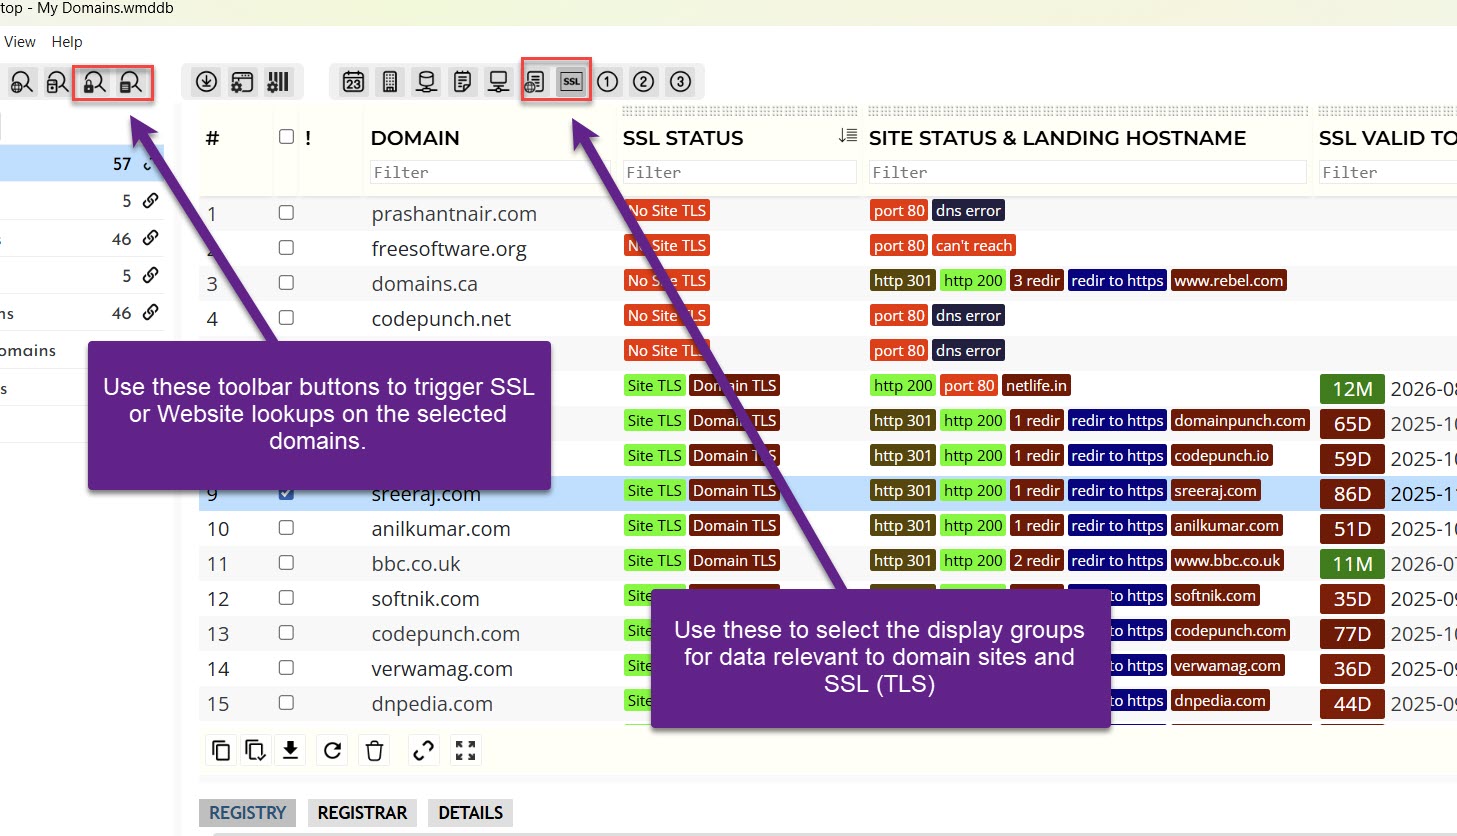Select the database server display group icon
This screenshot has width=1457, height=836.
(x=426, y=82)
